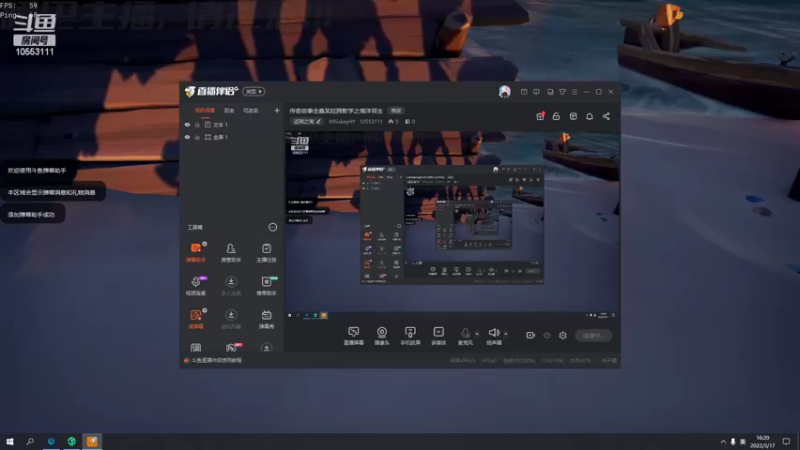Toggle the lock on 全屏 1 layer

(x=197, y=137)
